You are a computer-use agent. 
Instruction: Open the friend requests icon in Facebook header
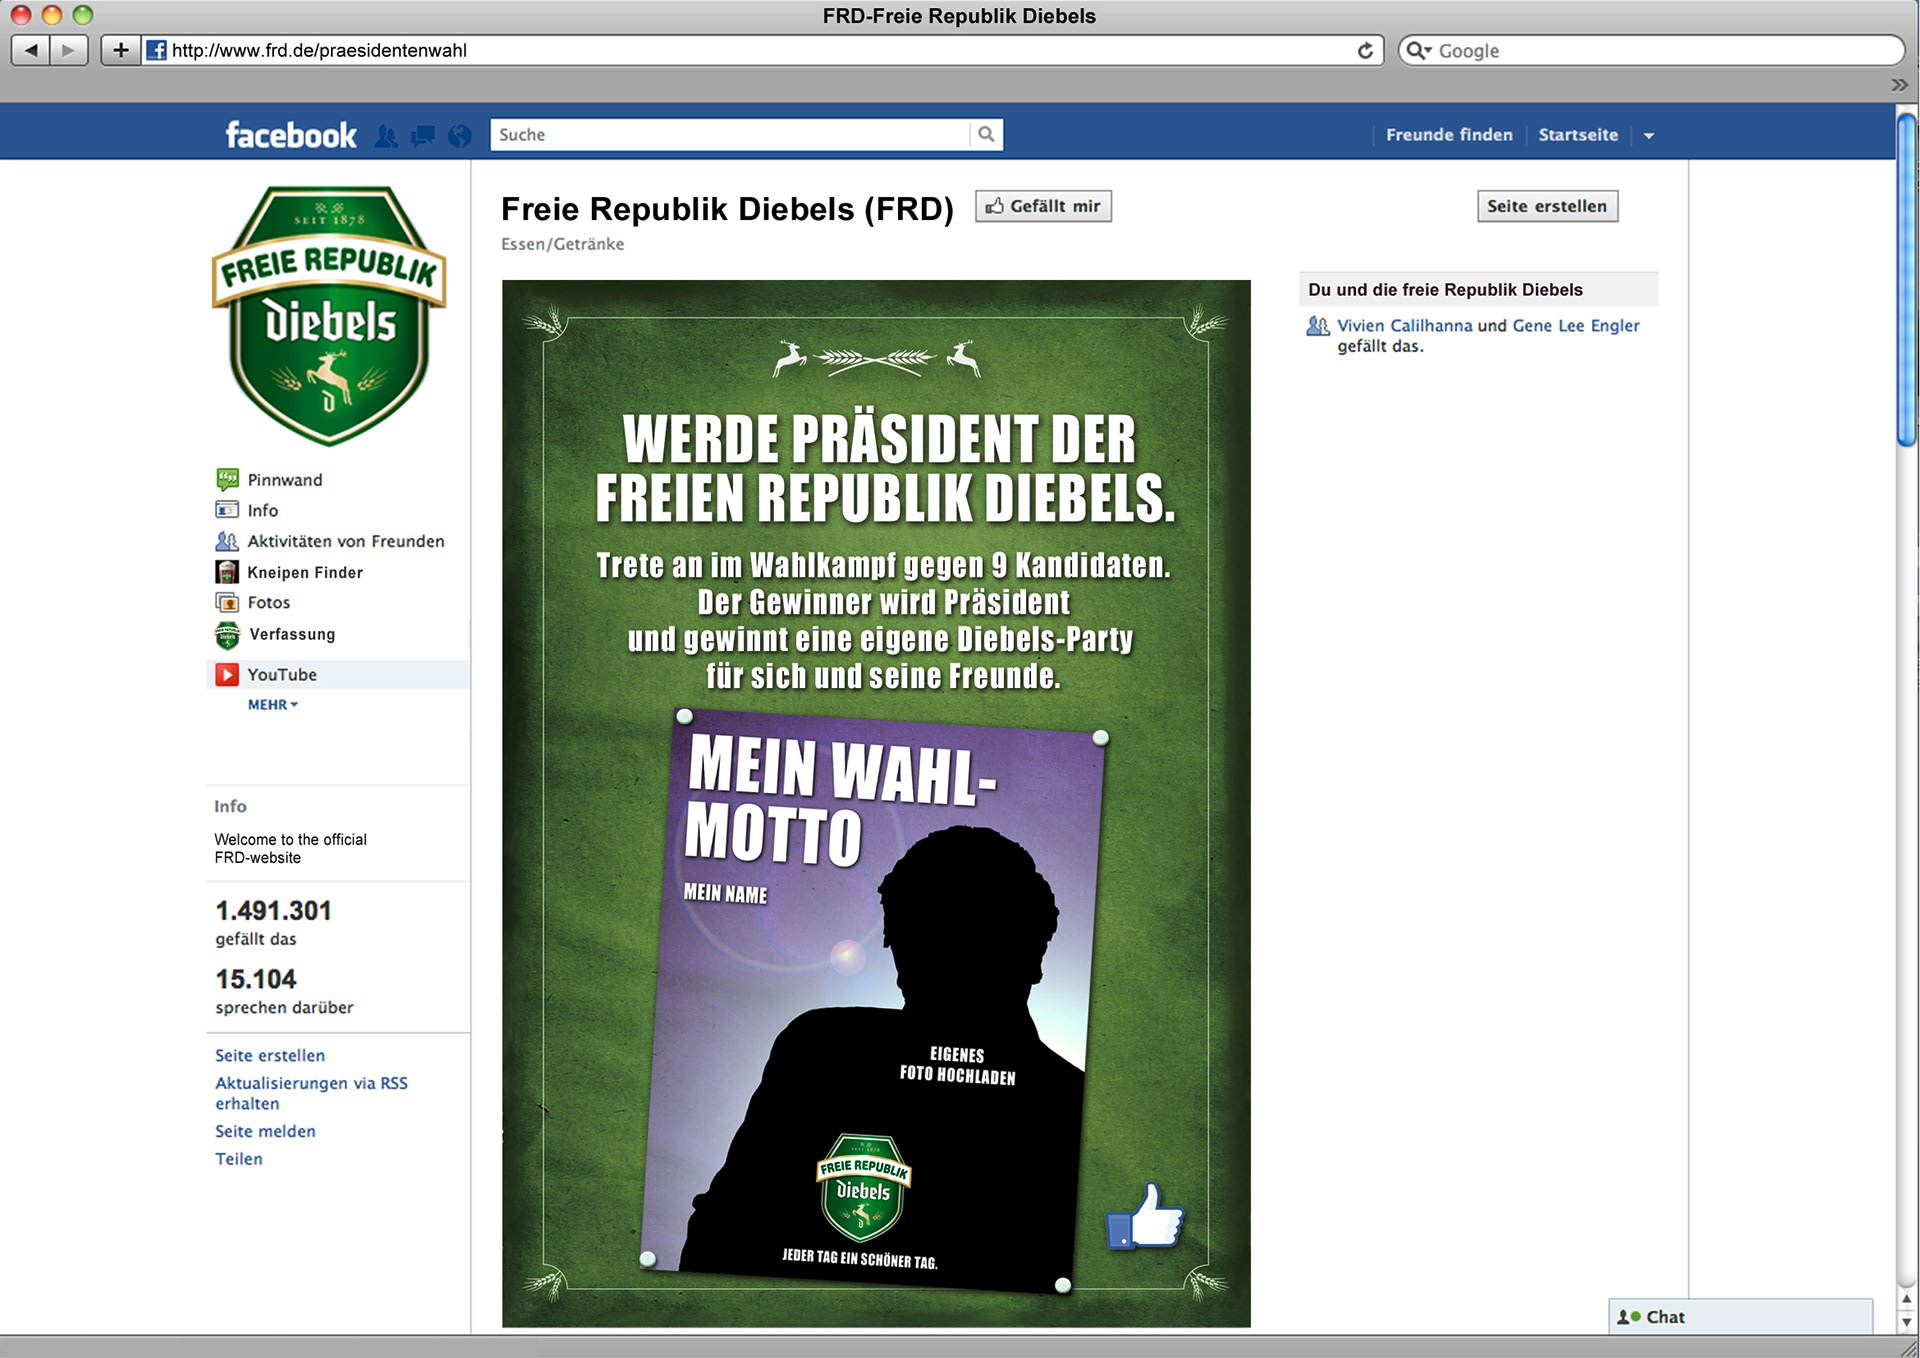tap(386, 136)
